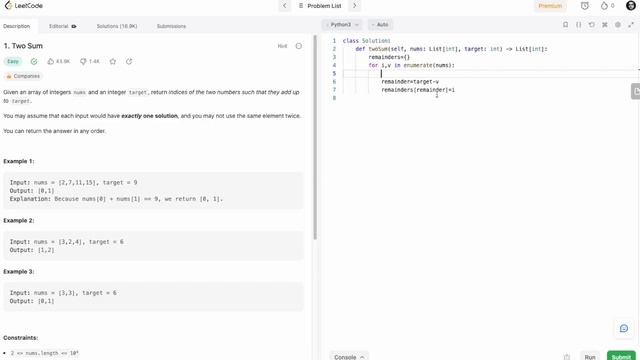Open editor settings gear icon
The image size is (640, 360).
[618, 25]
